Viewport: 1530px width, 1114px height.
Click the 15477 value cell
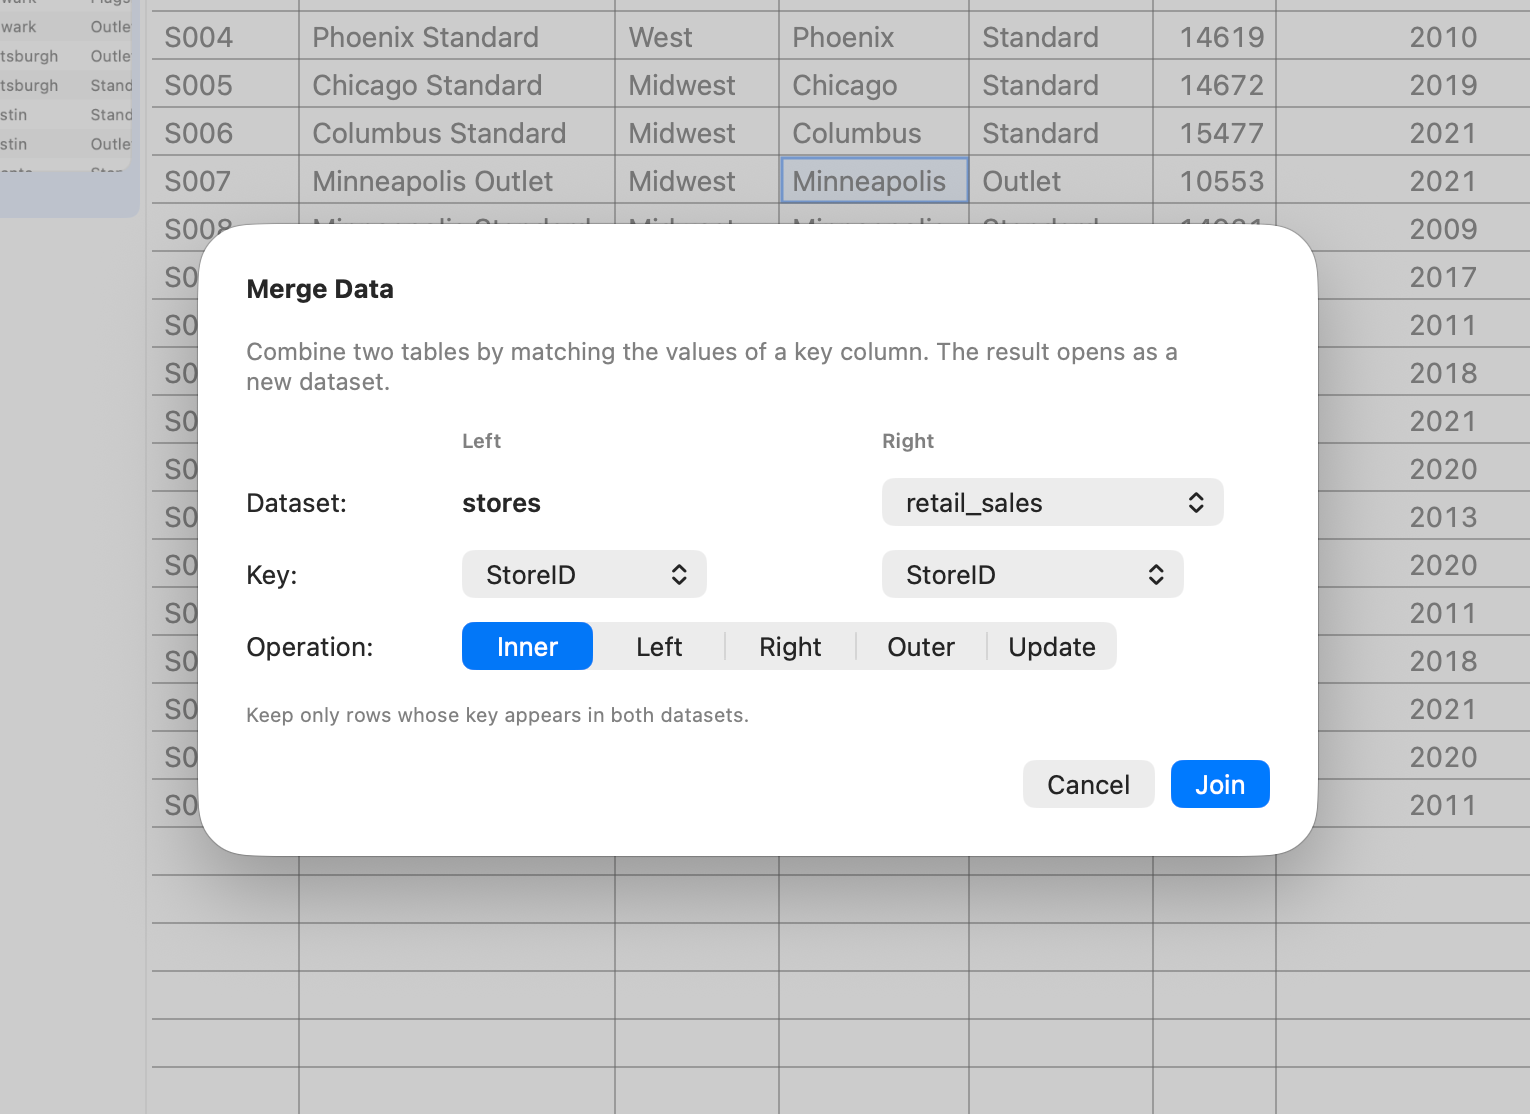pos(1214,133)
